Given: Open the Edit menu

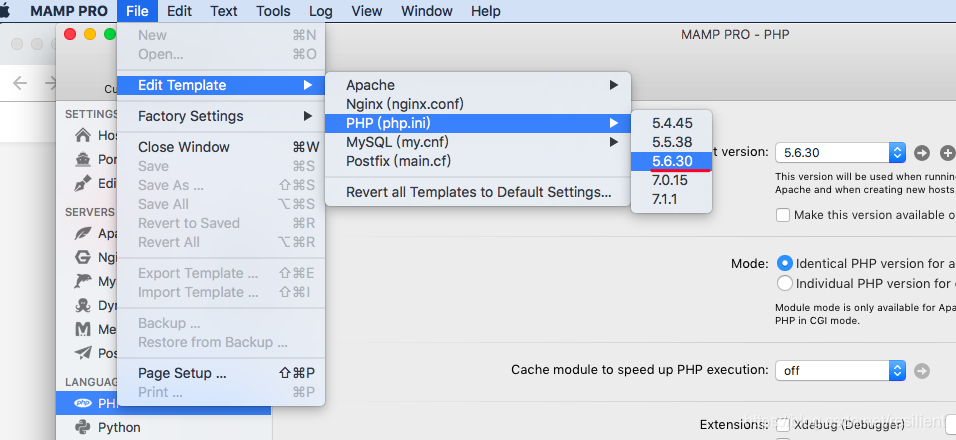Looking at the screenshot, I should pyautogui.click(x=179, y=11).
